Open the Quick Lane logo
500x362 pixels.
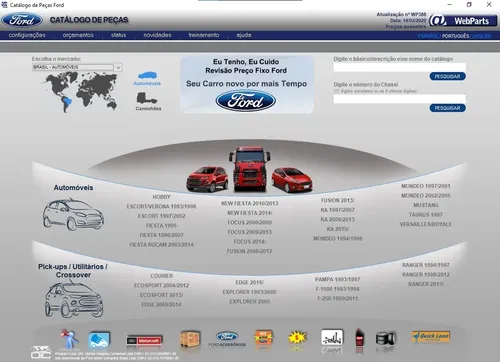431,337
